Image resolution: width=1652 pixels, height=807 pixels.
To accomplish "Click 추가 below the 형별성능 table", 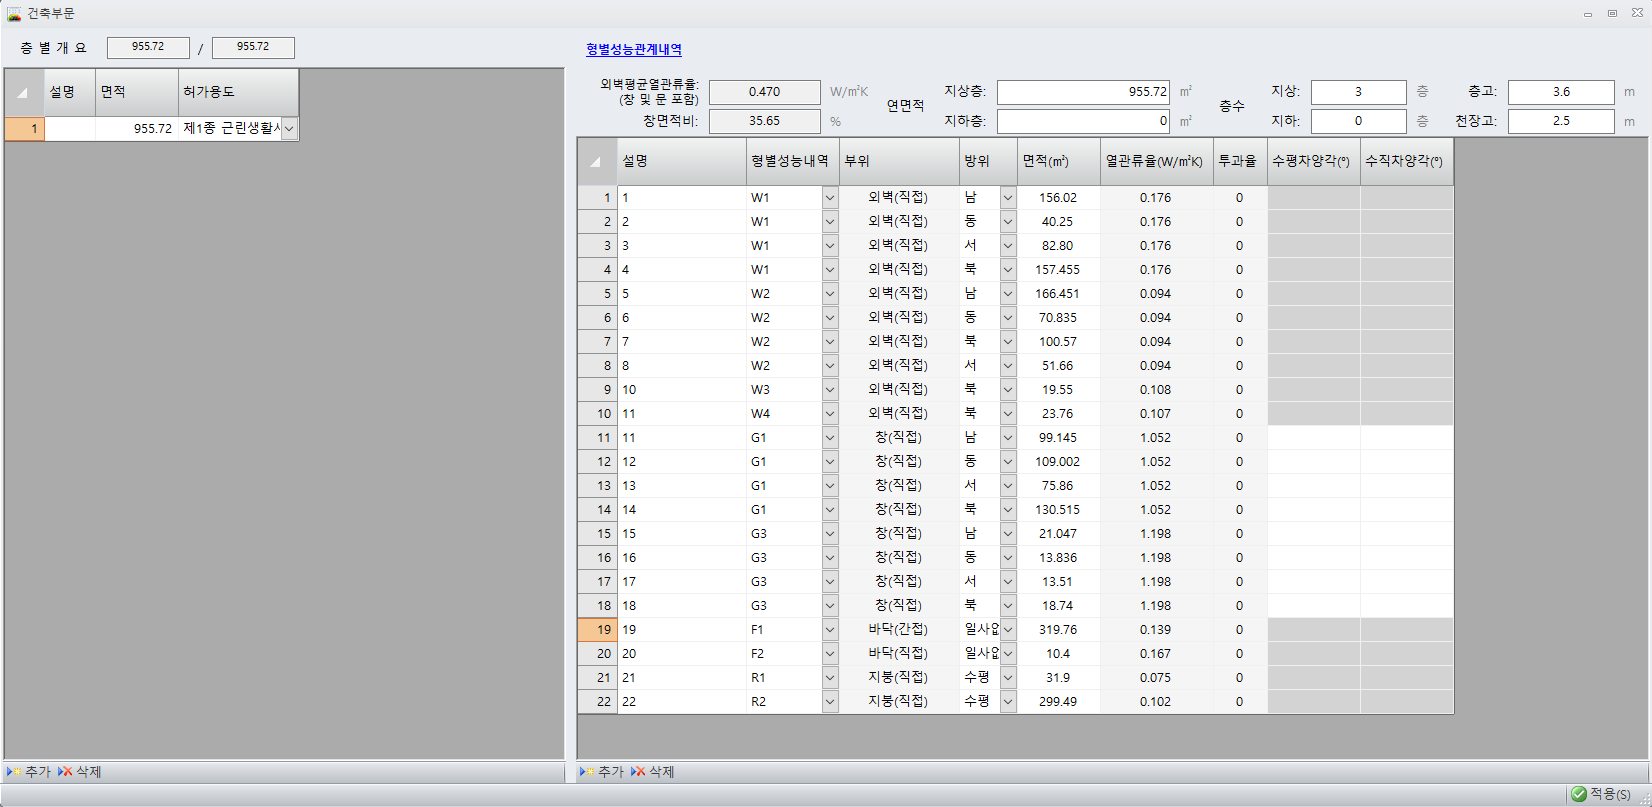I will tap(603, 772).
